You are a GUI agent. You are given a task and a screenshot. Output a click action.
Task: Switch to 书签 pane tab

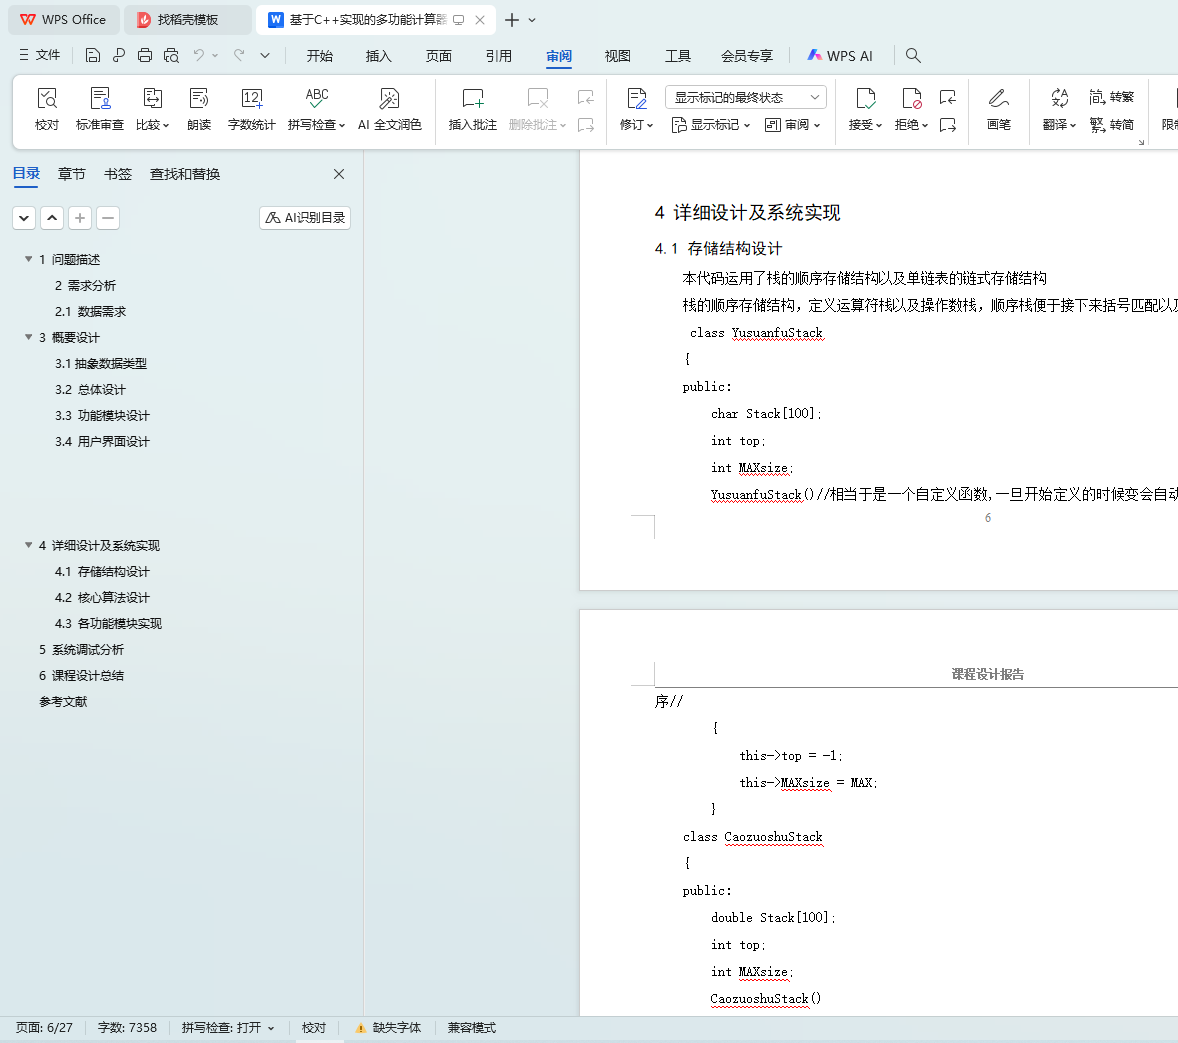(x=118, y=174)
